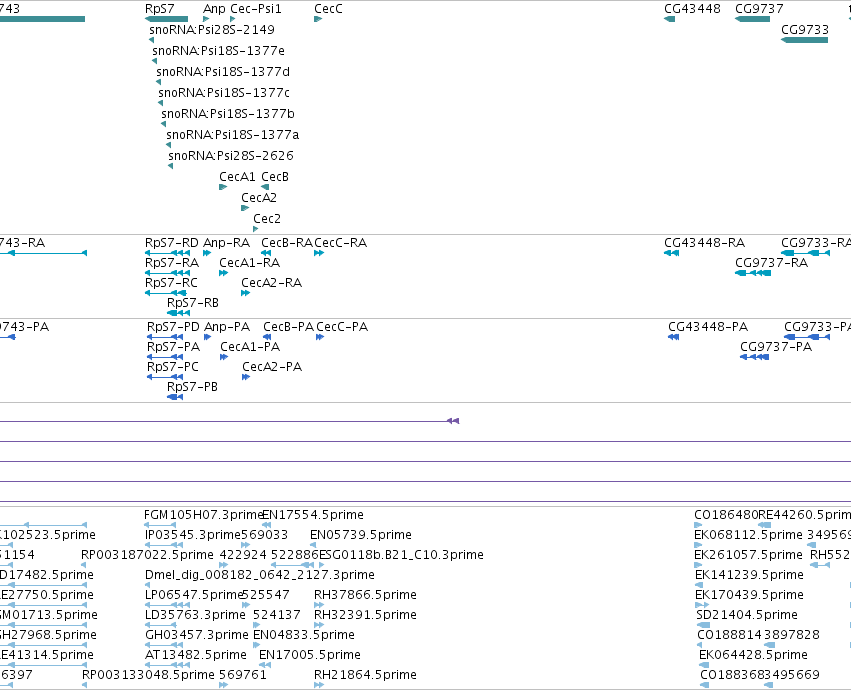Click the CecC-RA transcript label

coord(340,243)
